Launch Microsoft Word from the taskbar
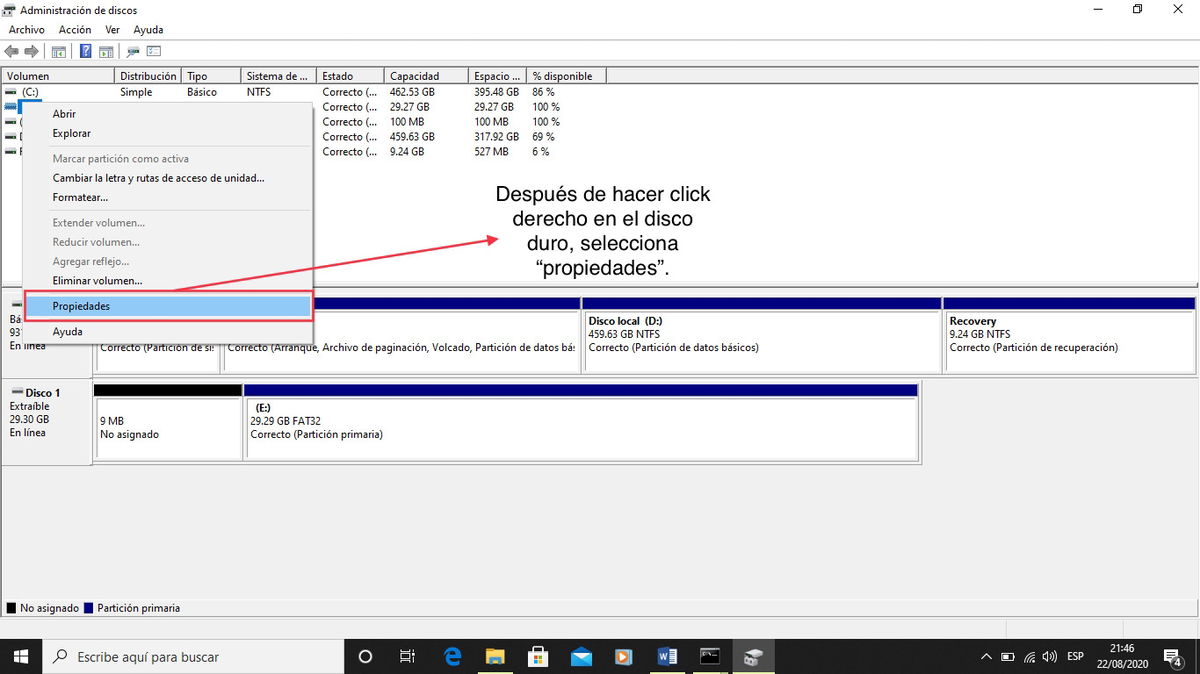The height and width of the screenshot is (674, 1200). click(x=667, y=657)
